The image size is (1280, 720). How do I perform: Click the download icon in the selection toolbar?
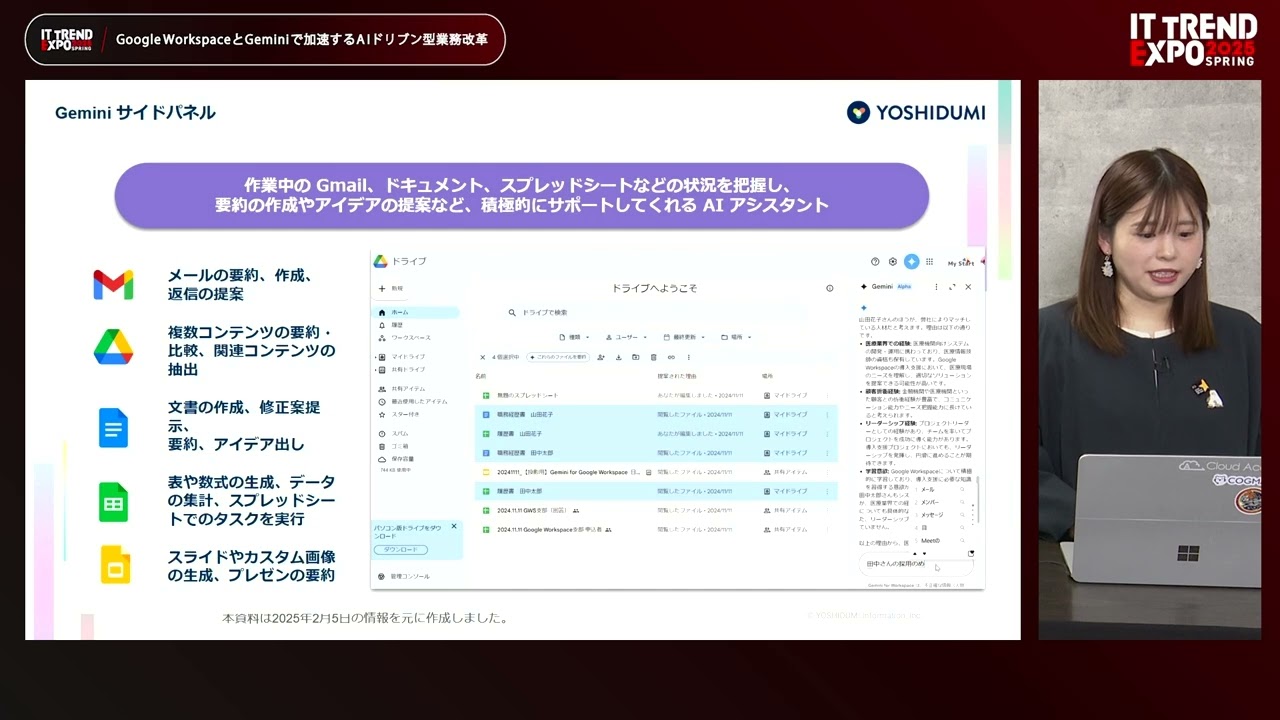point(619,357)
